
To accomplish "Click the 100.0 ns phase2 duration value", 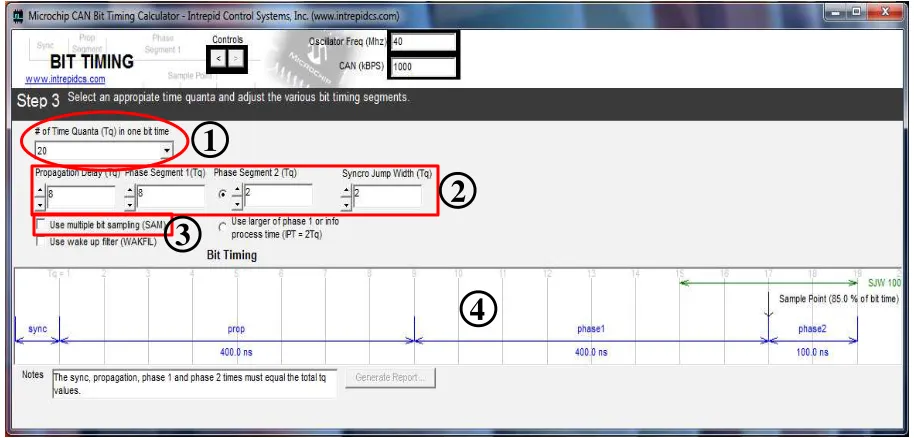I will click(x=813, y=352).
